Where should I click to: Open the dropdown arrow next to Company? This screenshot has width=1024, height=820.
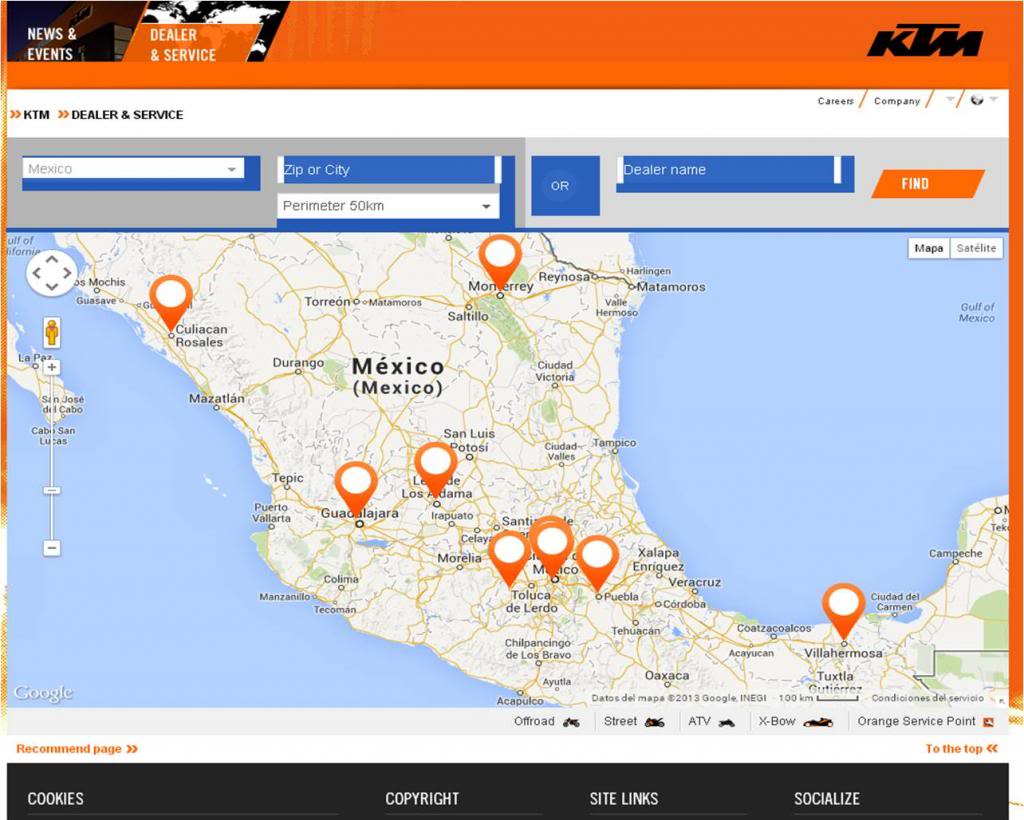click(950, 100)
